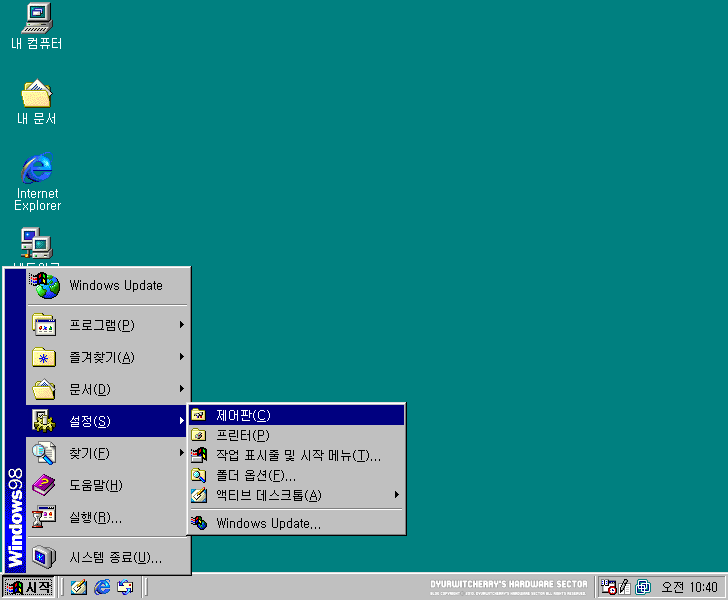Click the 시작 Start button

(x=29, y=587)
